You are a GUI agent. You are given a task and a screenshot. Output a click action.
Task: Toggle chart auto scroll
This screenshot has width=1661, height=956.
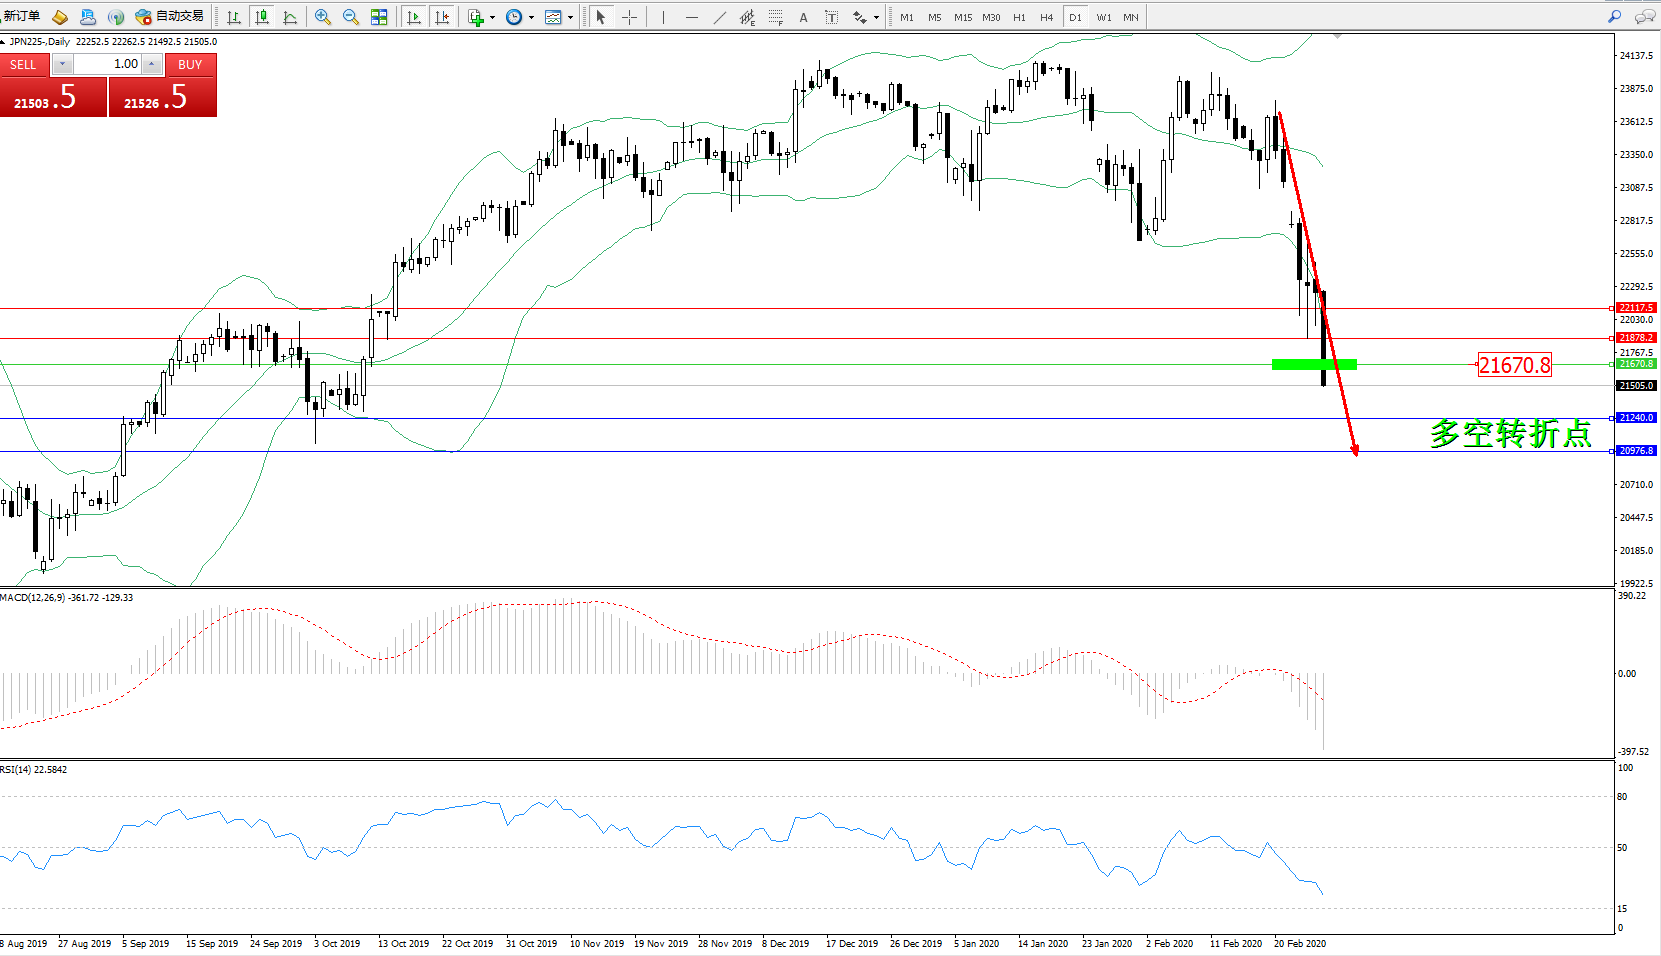click(414, 17)
